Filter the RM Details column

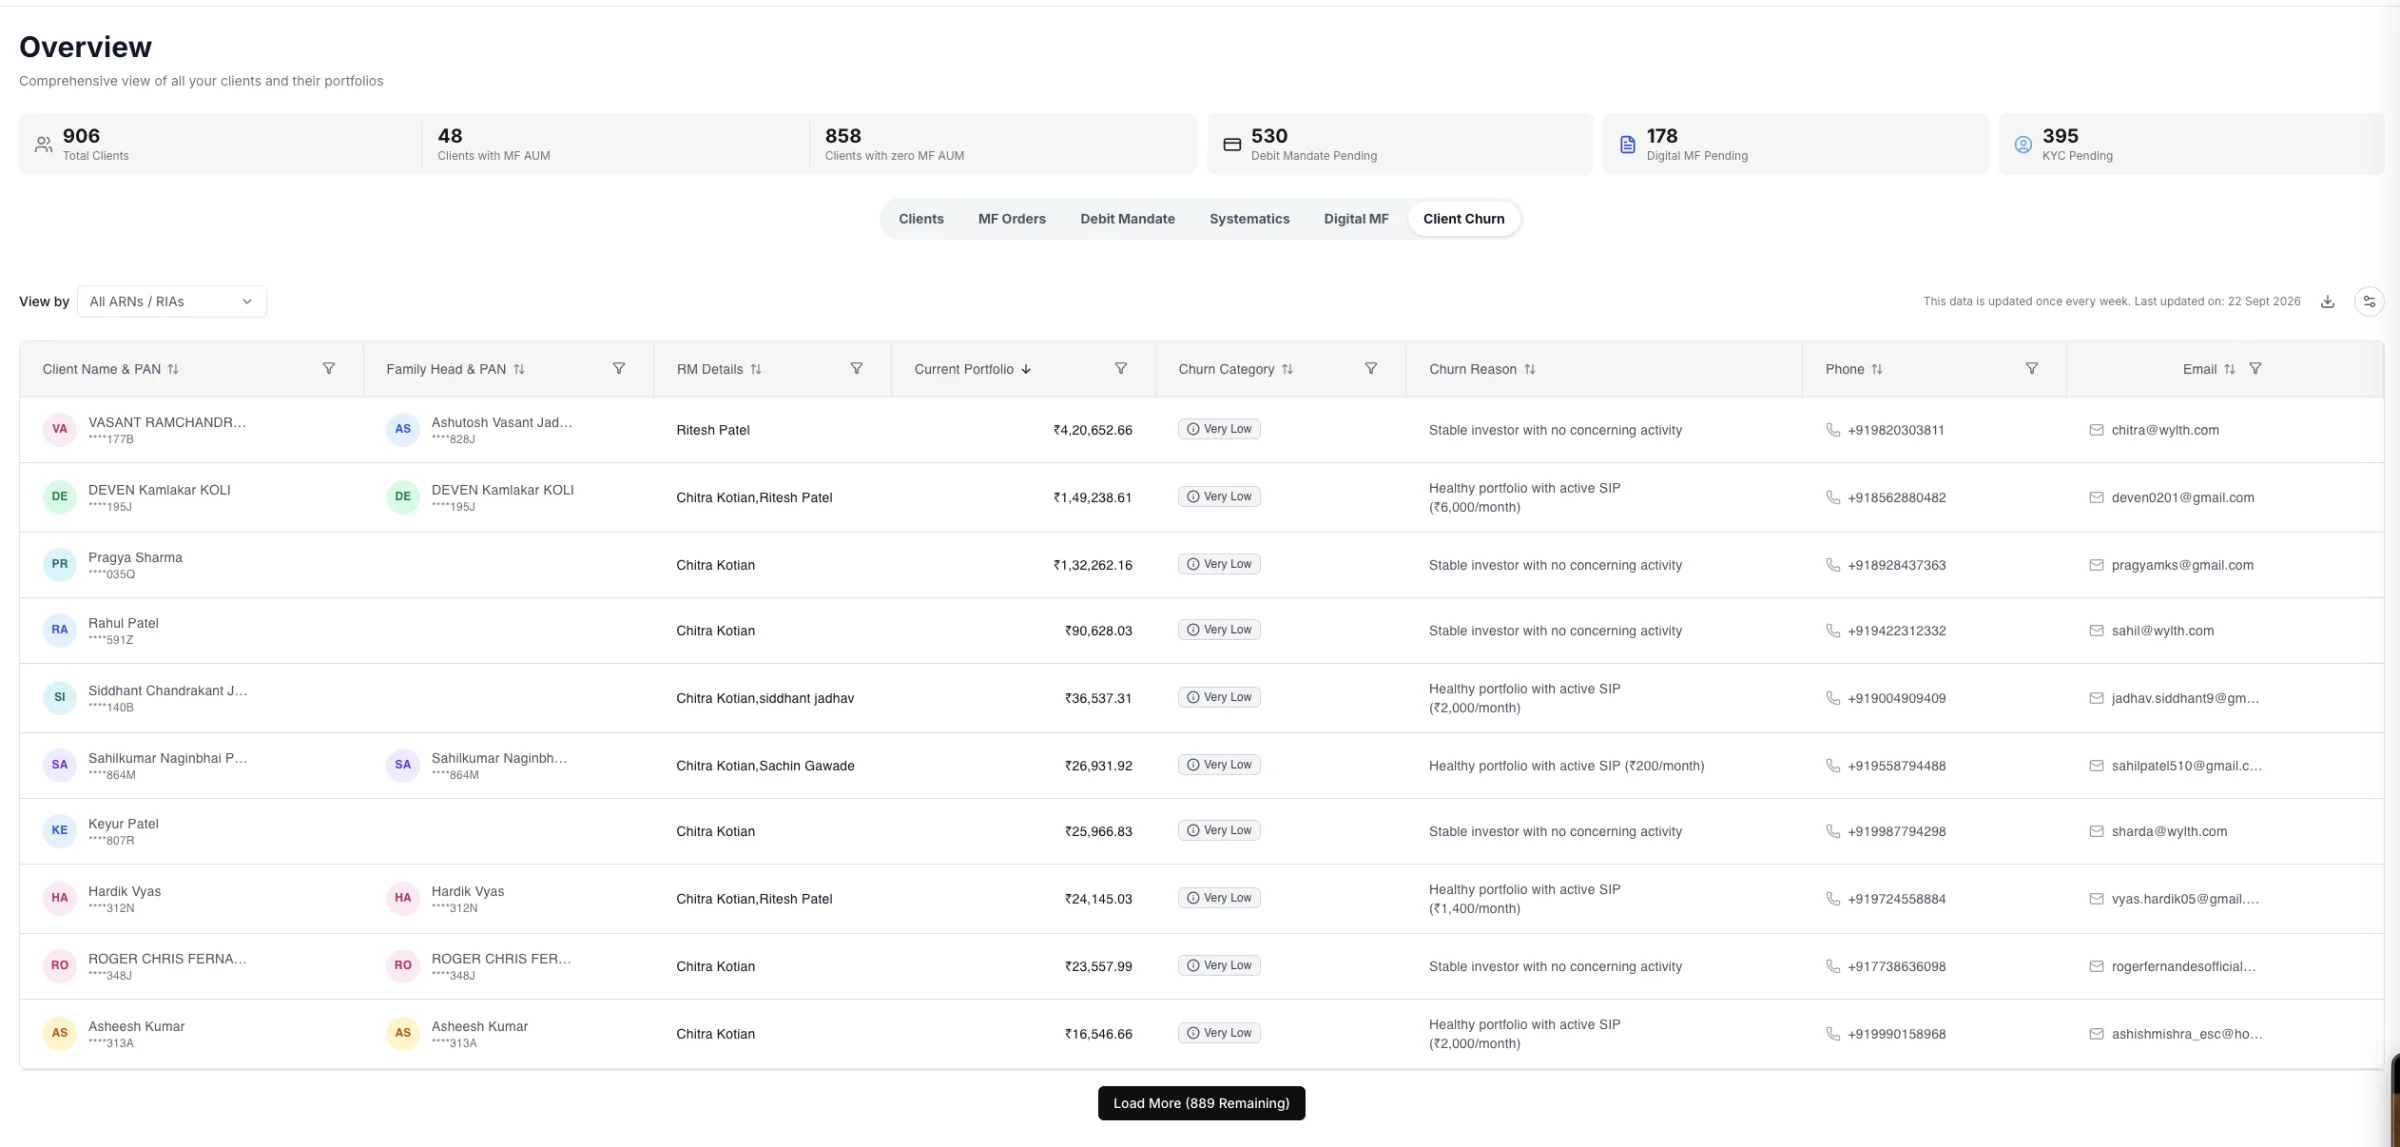857,369
